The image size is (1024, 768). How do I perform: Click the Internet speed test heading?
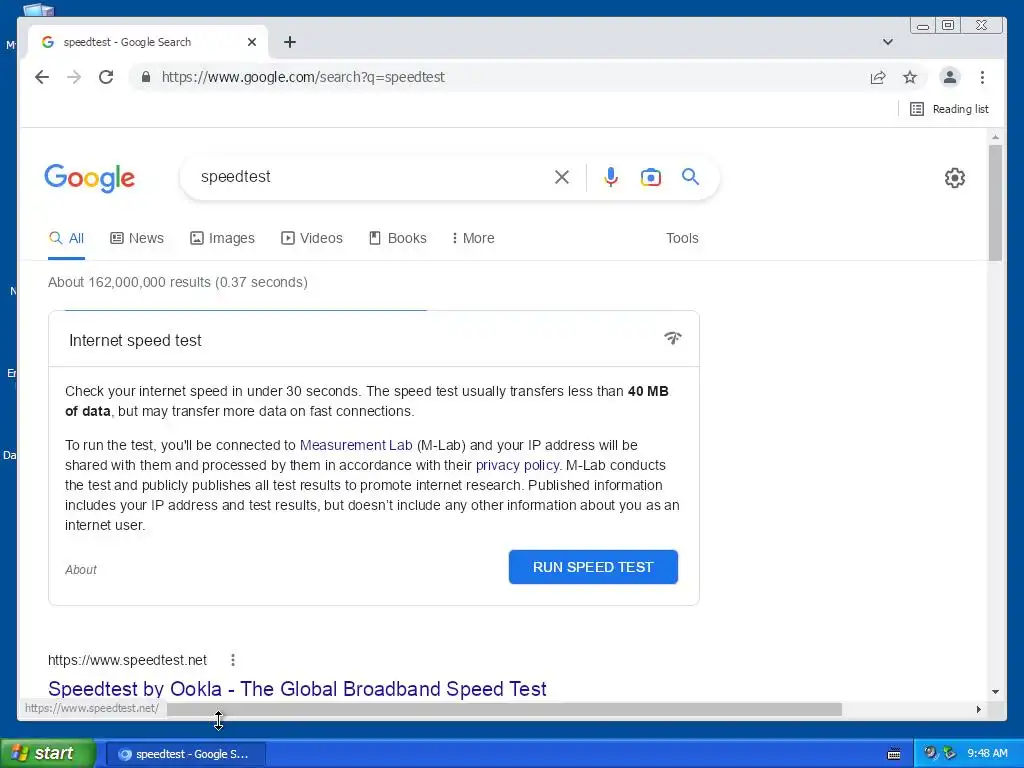(x=135, y=341)
